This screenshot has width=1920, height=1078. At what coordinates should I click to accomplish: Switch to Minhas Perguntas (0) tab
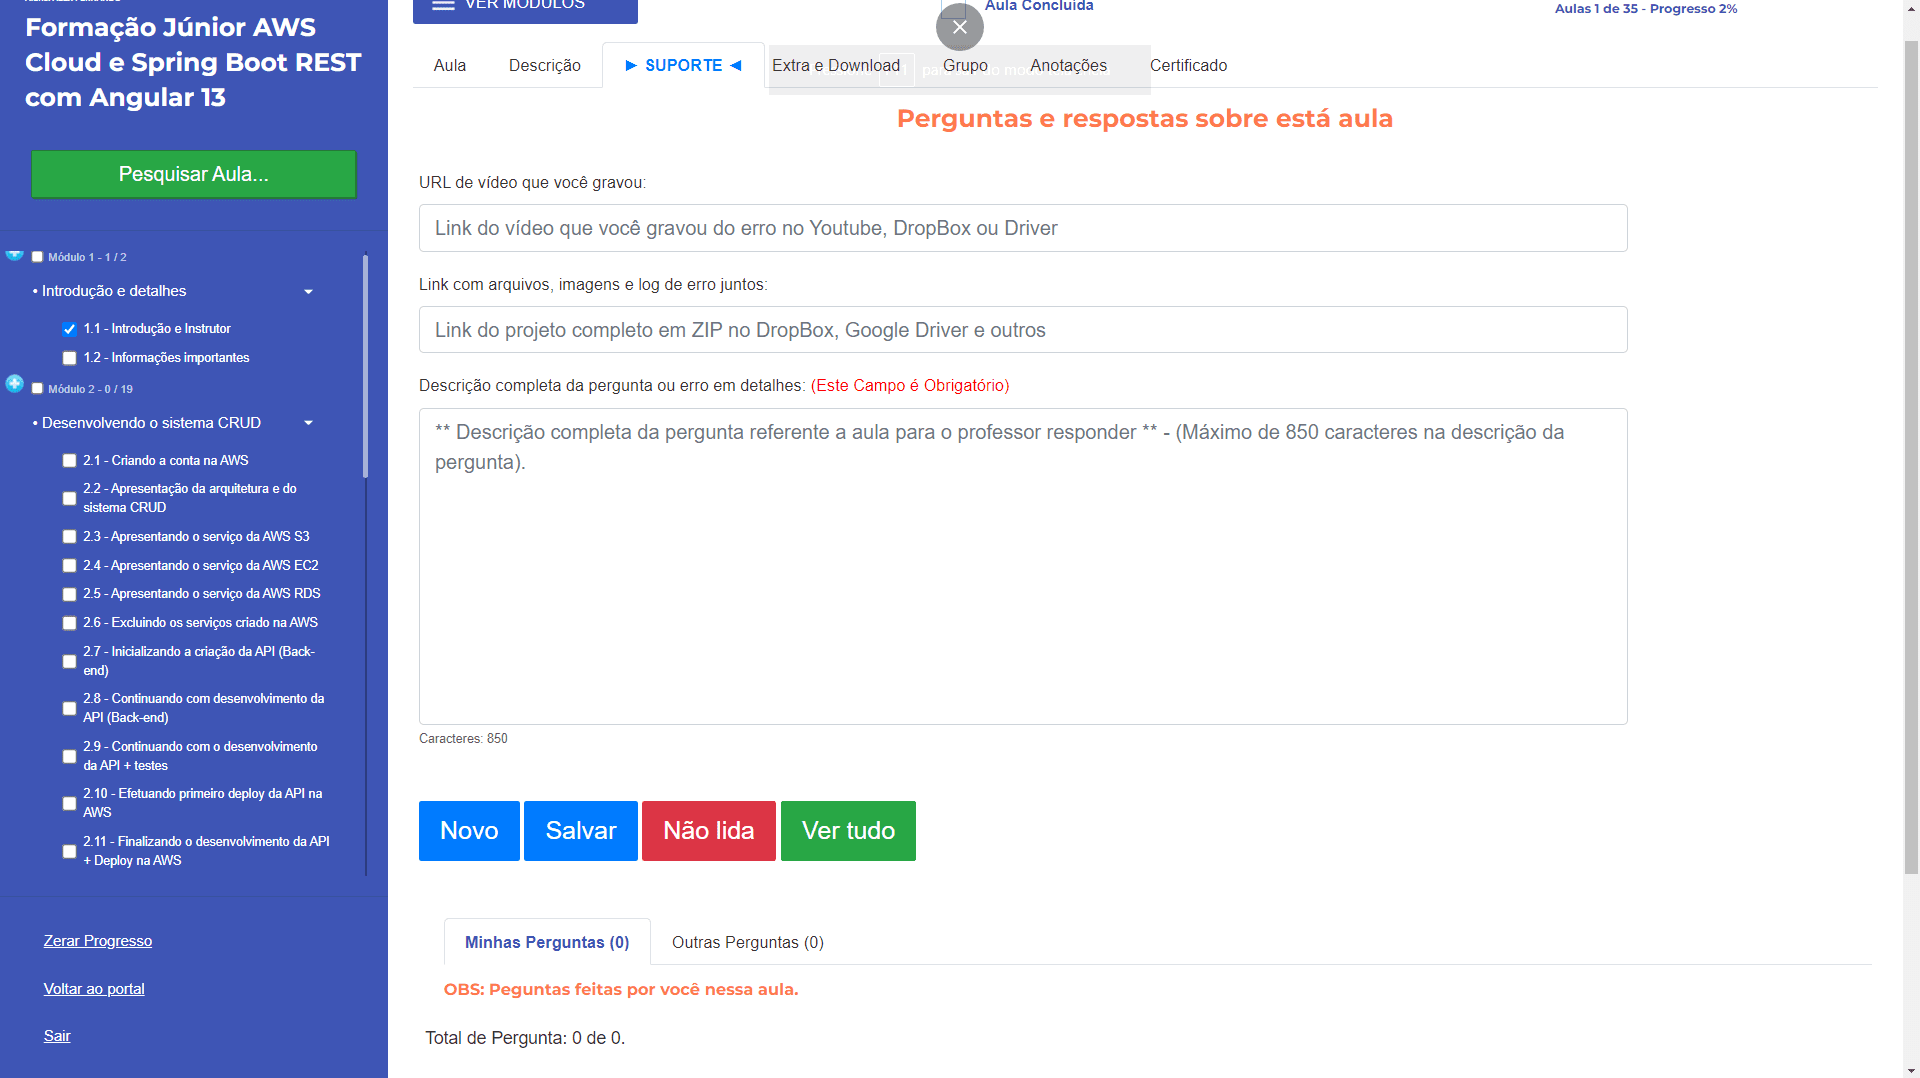click(x=547, y=942)
